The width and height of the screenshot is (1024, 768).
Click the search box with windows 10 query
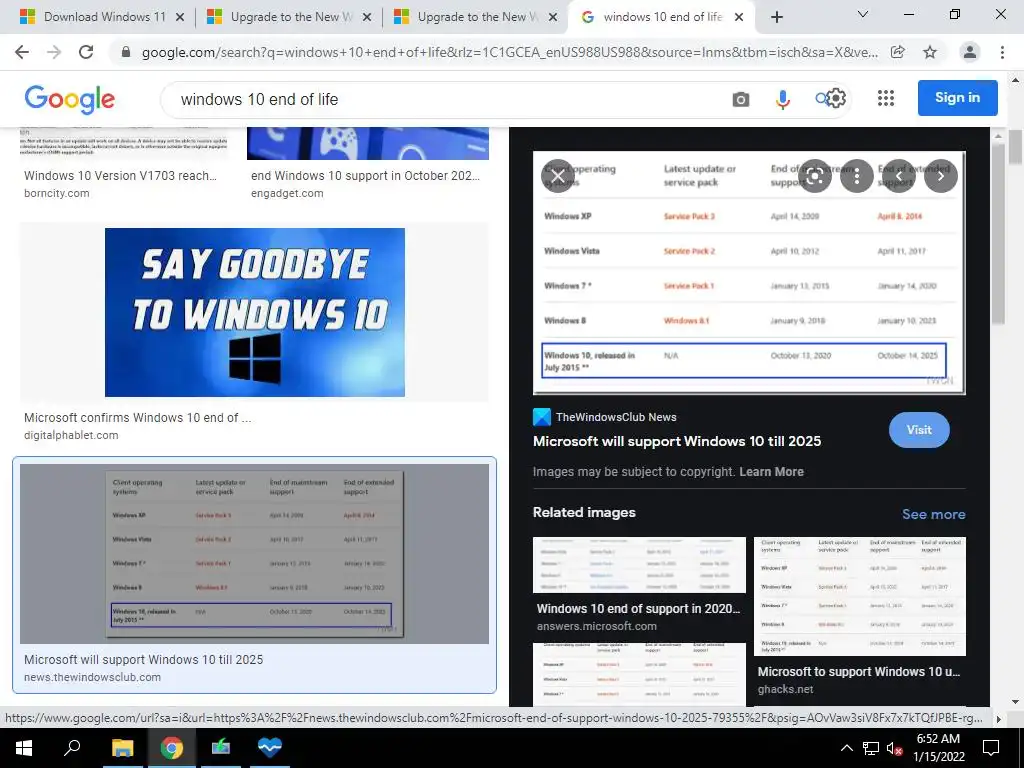coord(444,99)
